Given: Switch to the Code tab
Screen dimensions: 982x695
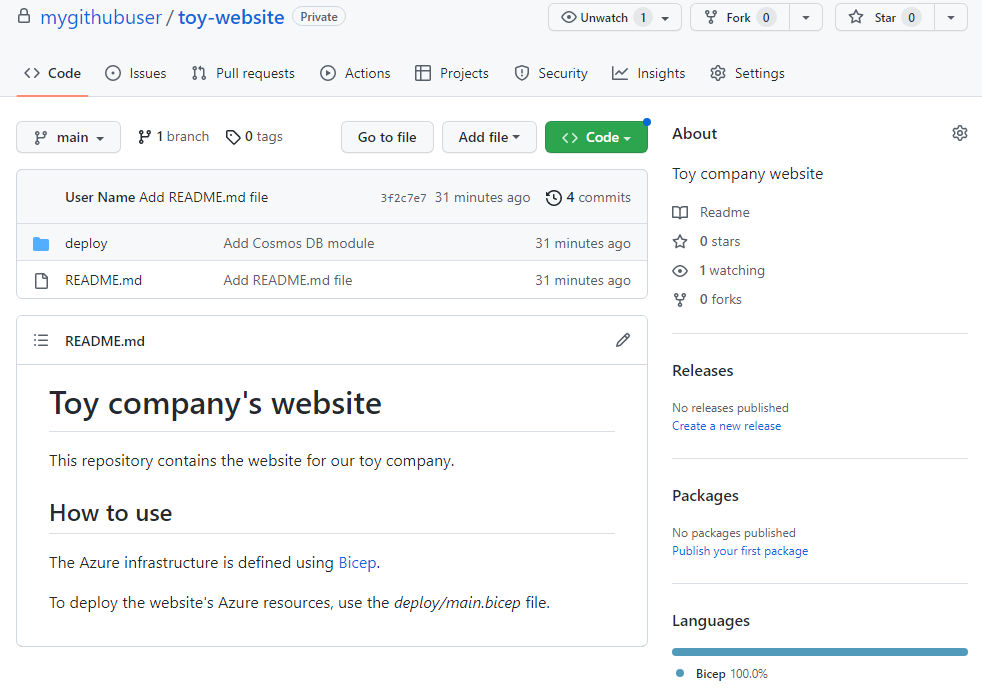Looking at the screenshot, I should coord(53,73).
